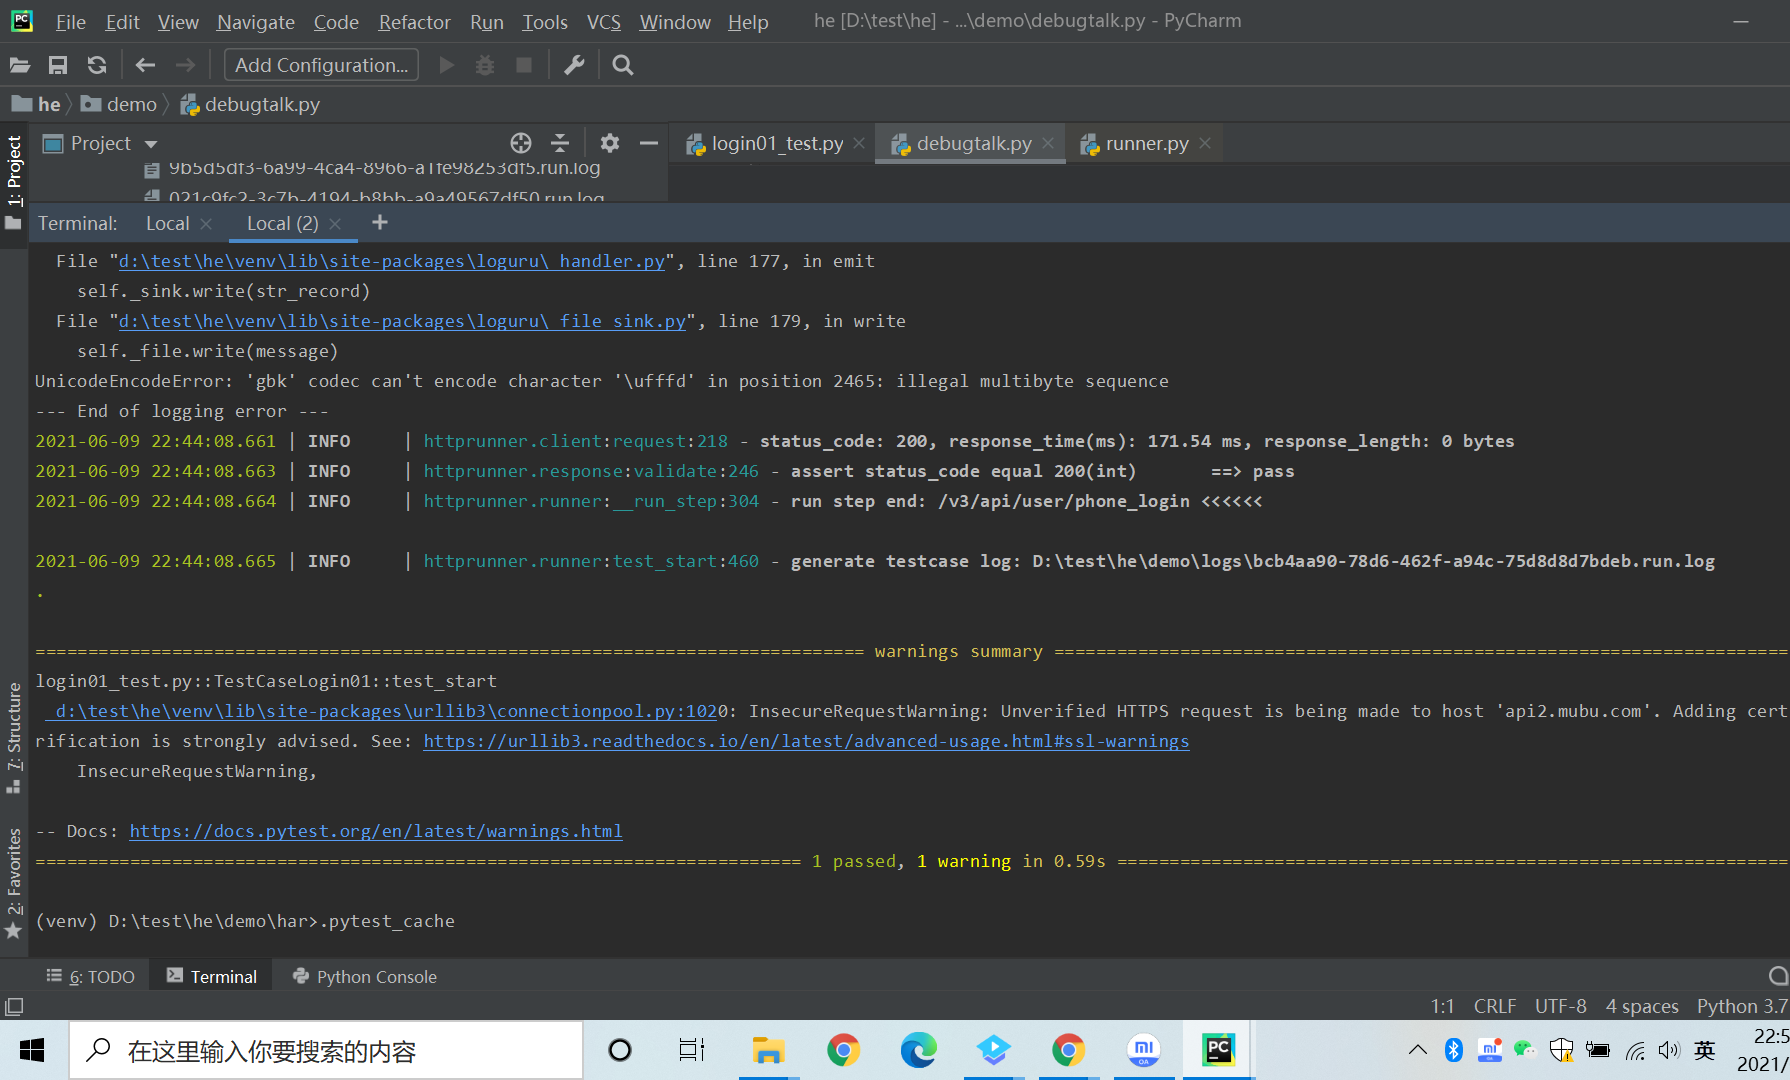Show hidden tray icons chevron
Viewport: 1790px width, 1080px height.
click(1417, 1050)
